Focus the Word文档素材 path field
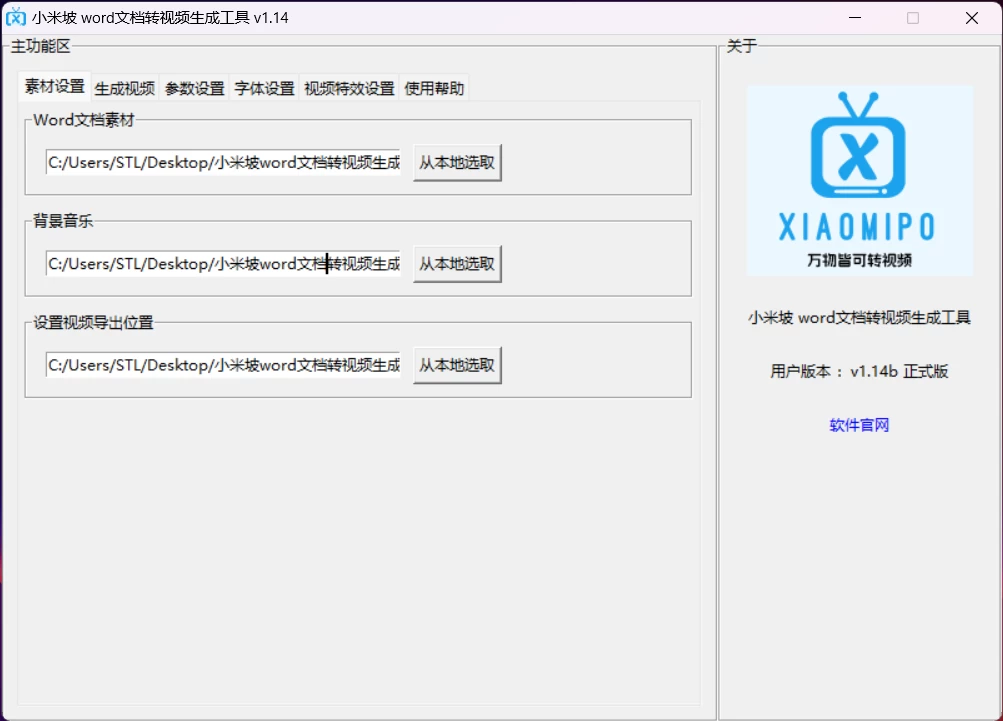The height and width of the screenshot is (721, 1003). tap(223, 162)
